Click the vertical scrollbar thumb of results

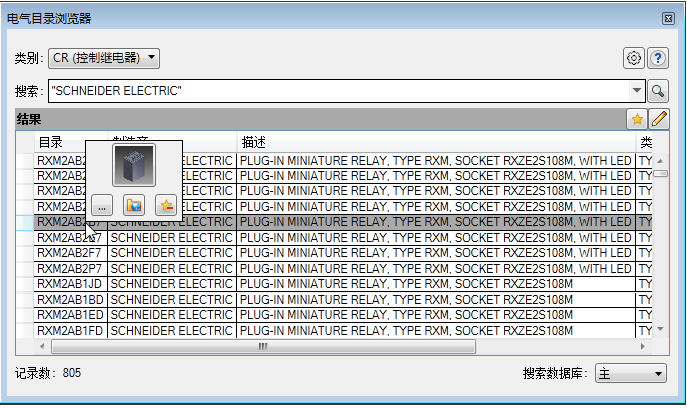point(660,174)
